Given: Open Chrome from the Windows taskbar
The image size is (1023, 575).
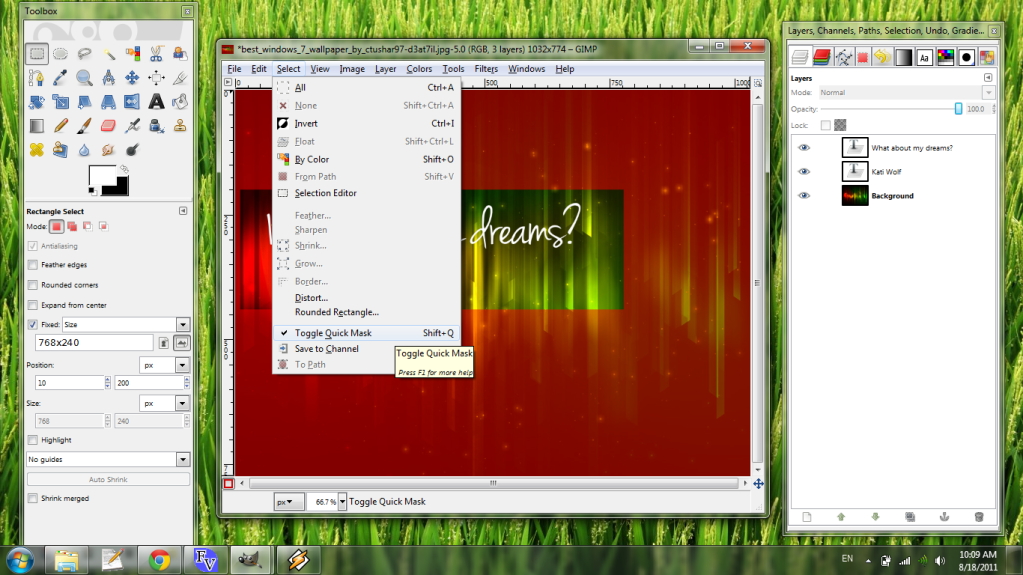Looking at the screenshot, I should coord(159,560).
